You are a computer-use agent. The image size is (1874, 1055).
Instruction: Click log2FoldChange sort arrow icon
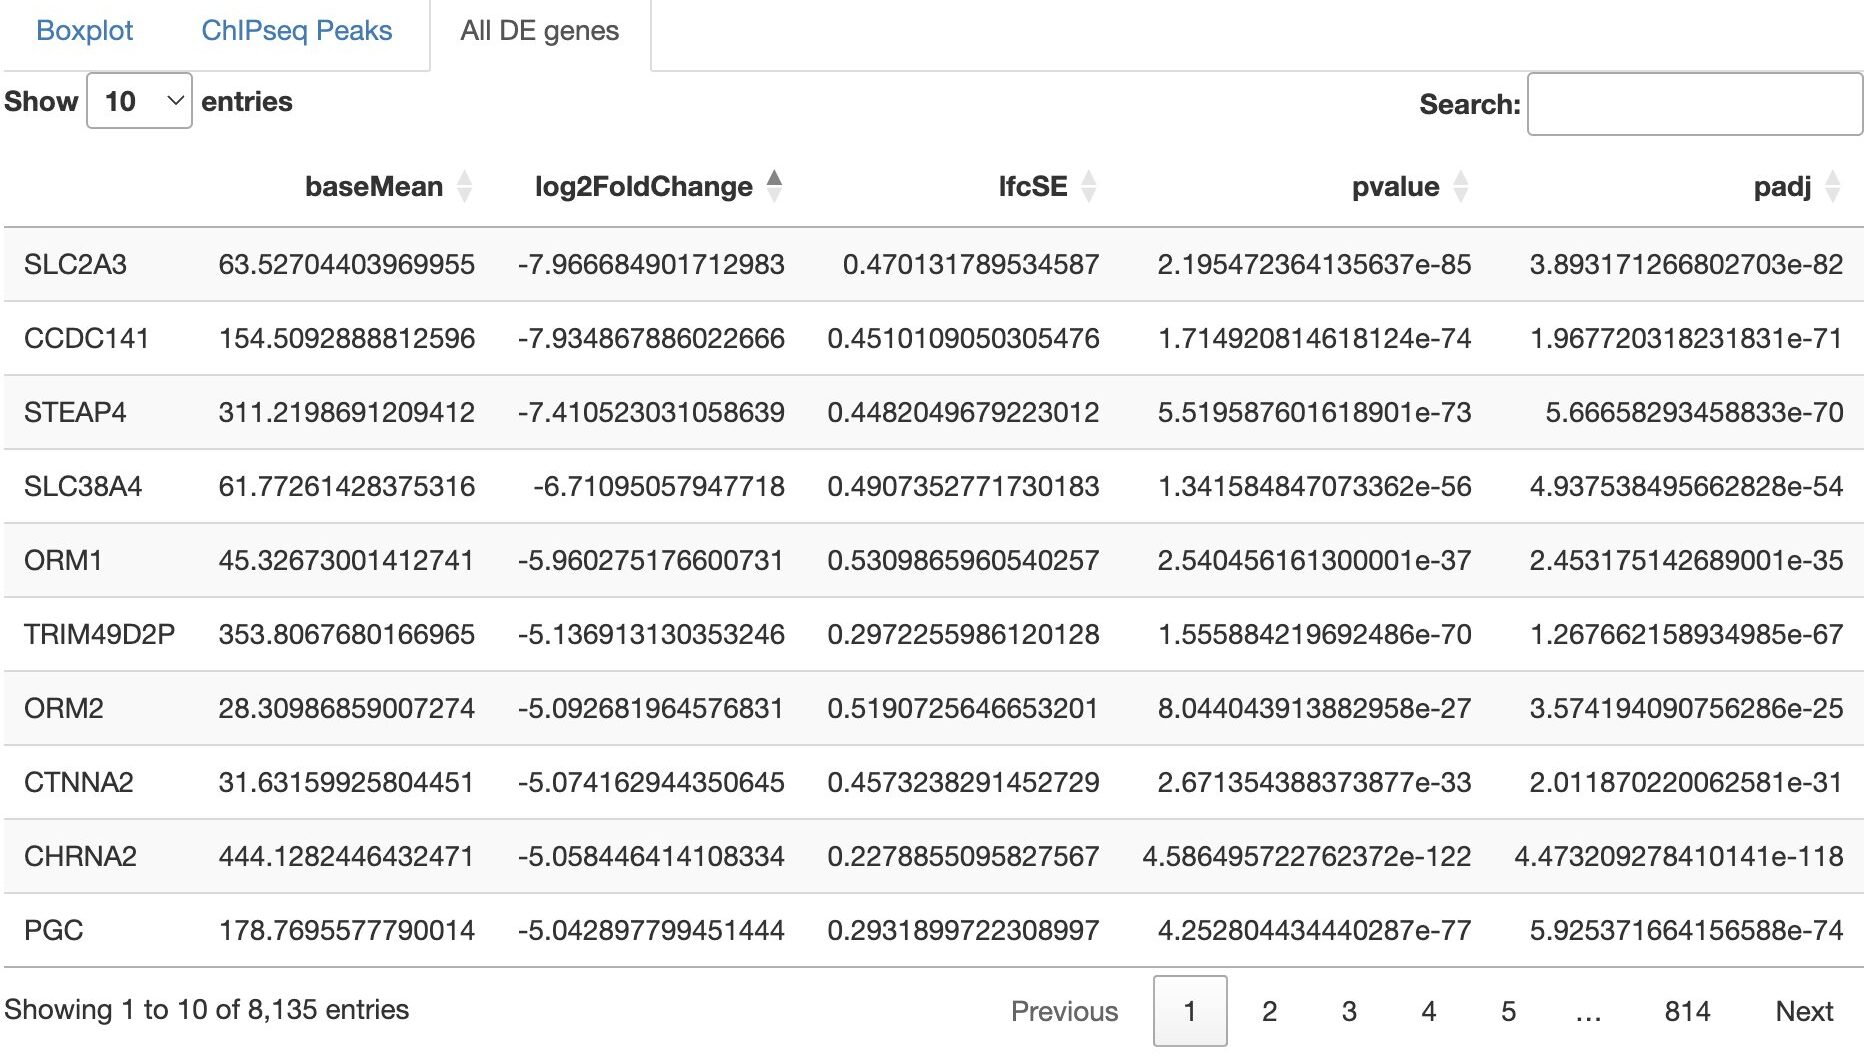(x=774, y=187)
